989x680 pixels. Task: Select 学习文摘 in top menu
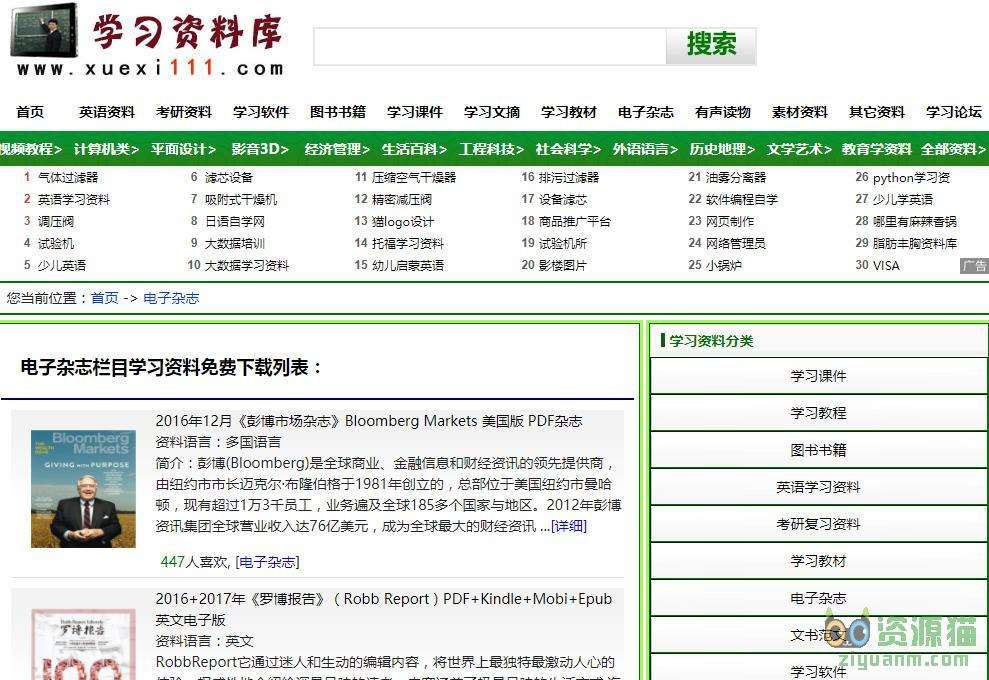(491, 112)
